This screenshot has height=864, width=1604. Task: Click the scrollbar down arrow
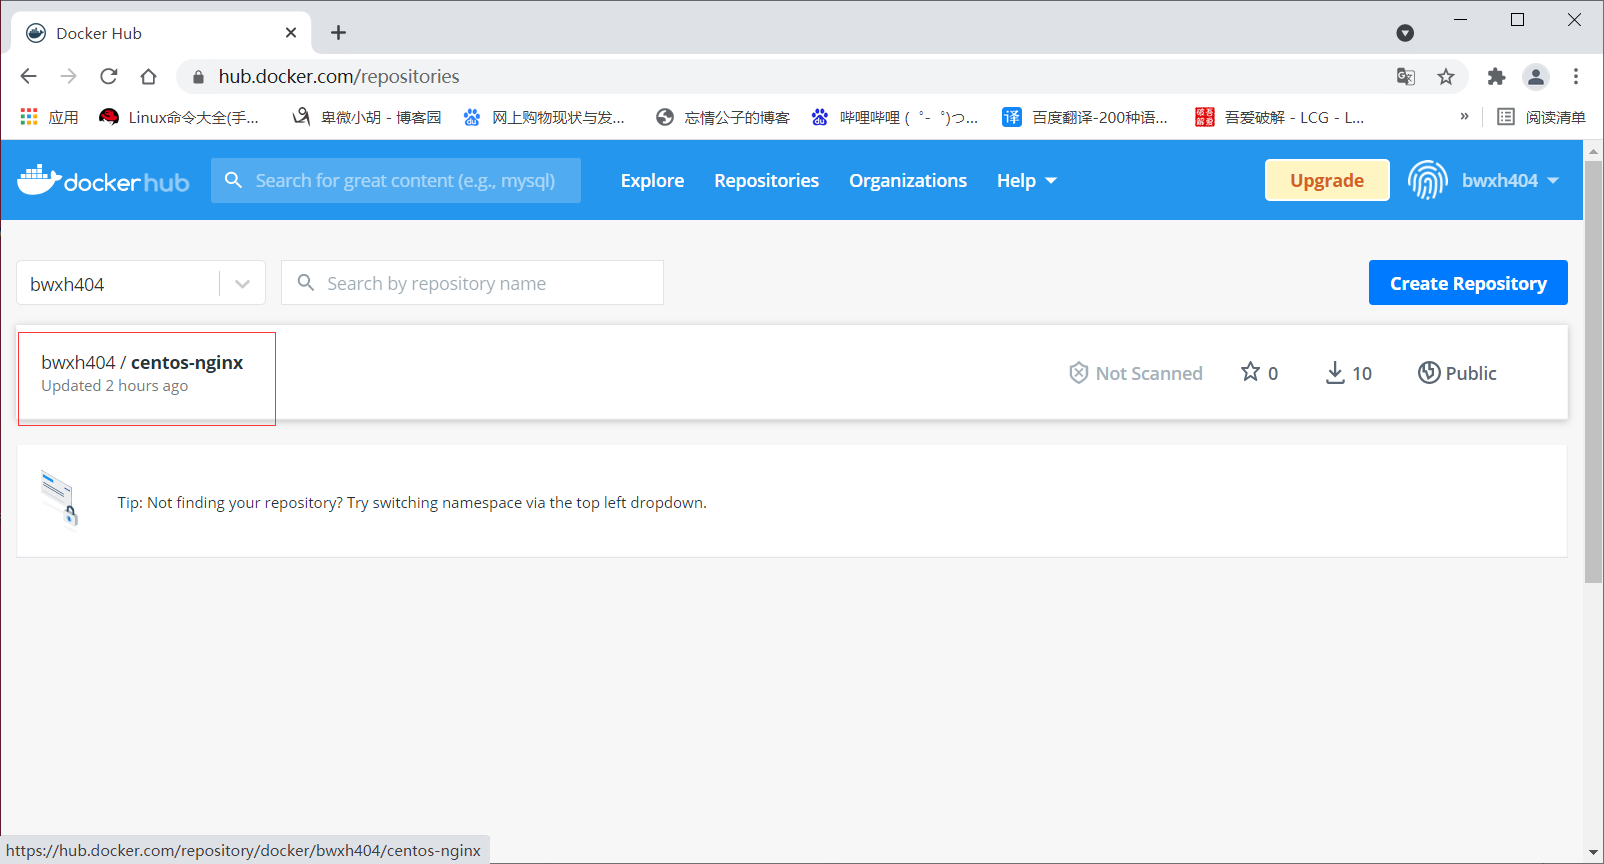[x=1593, y=852]
